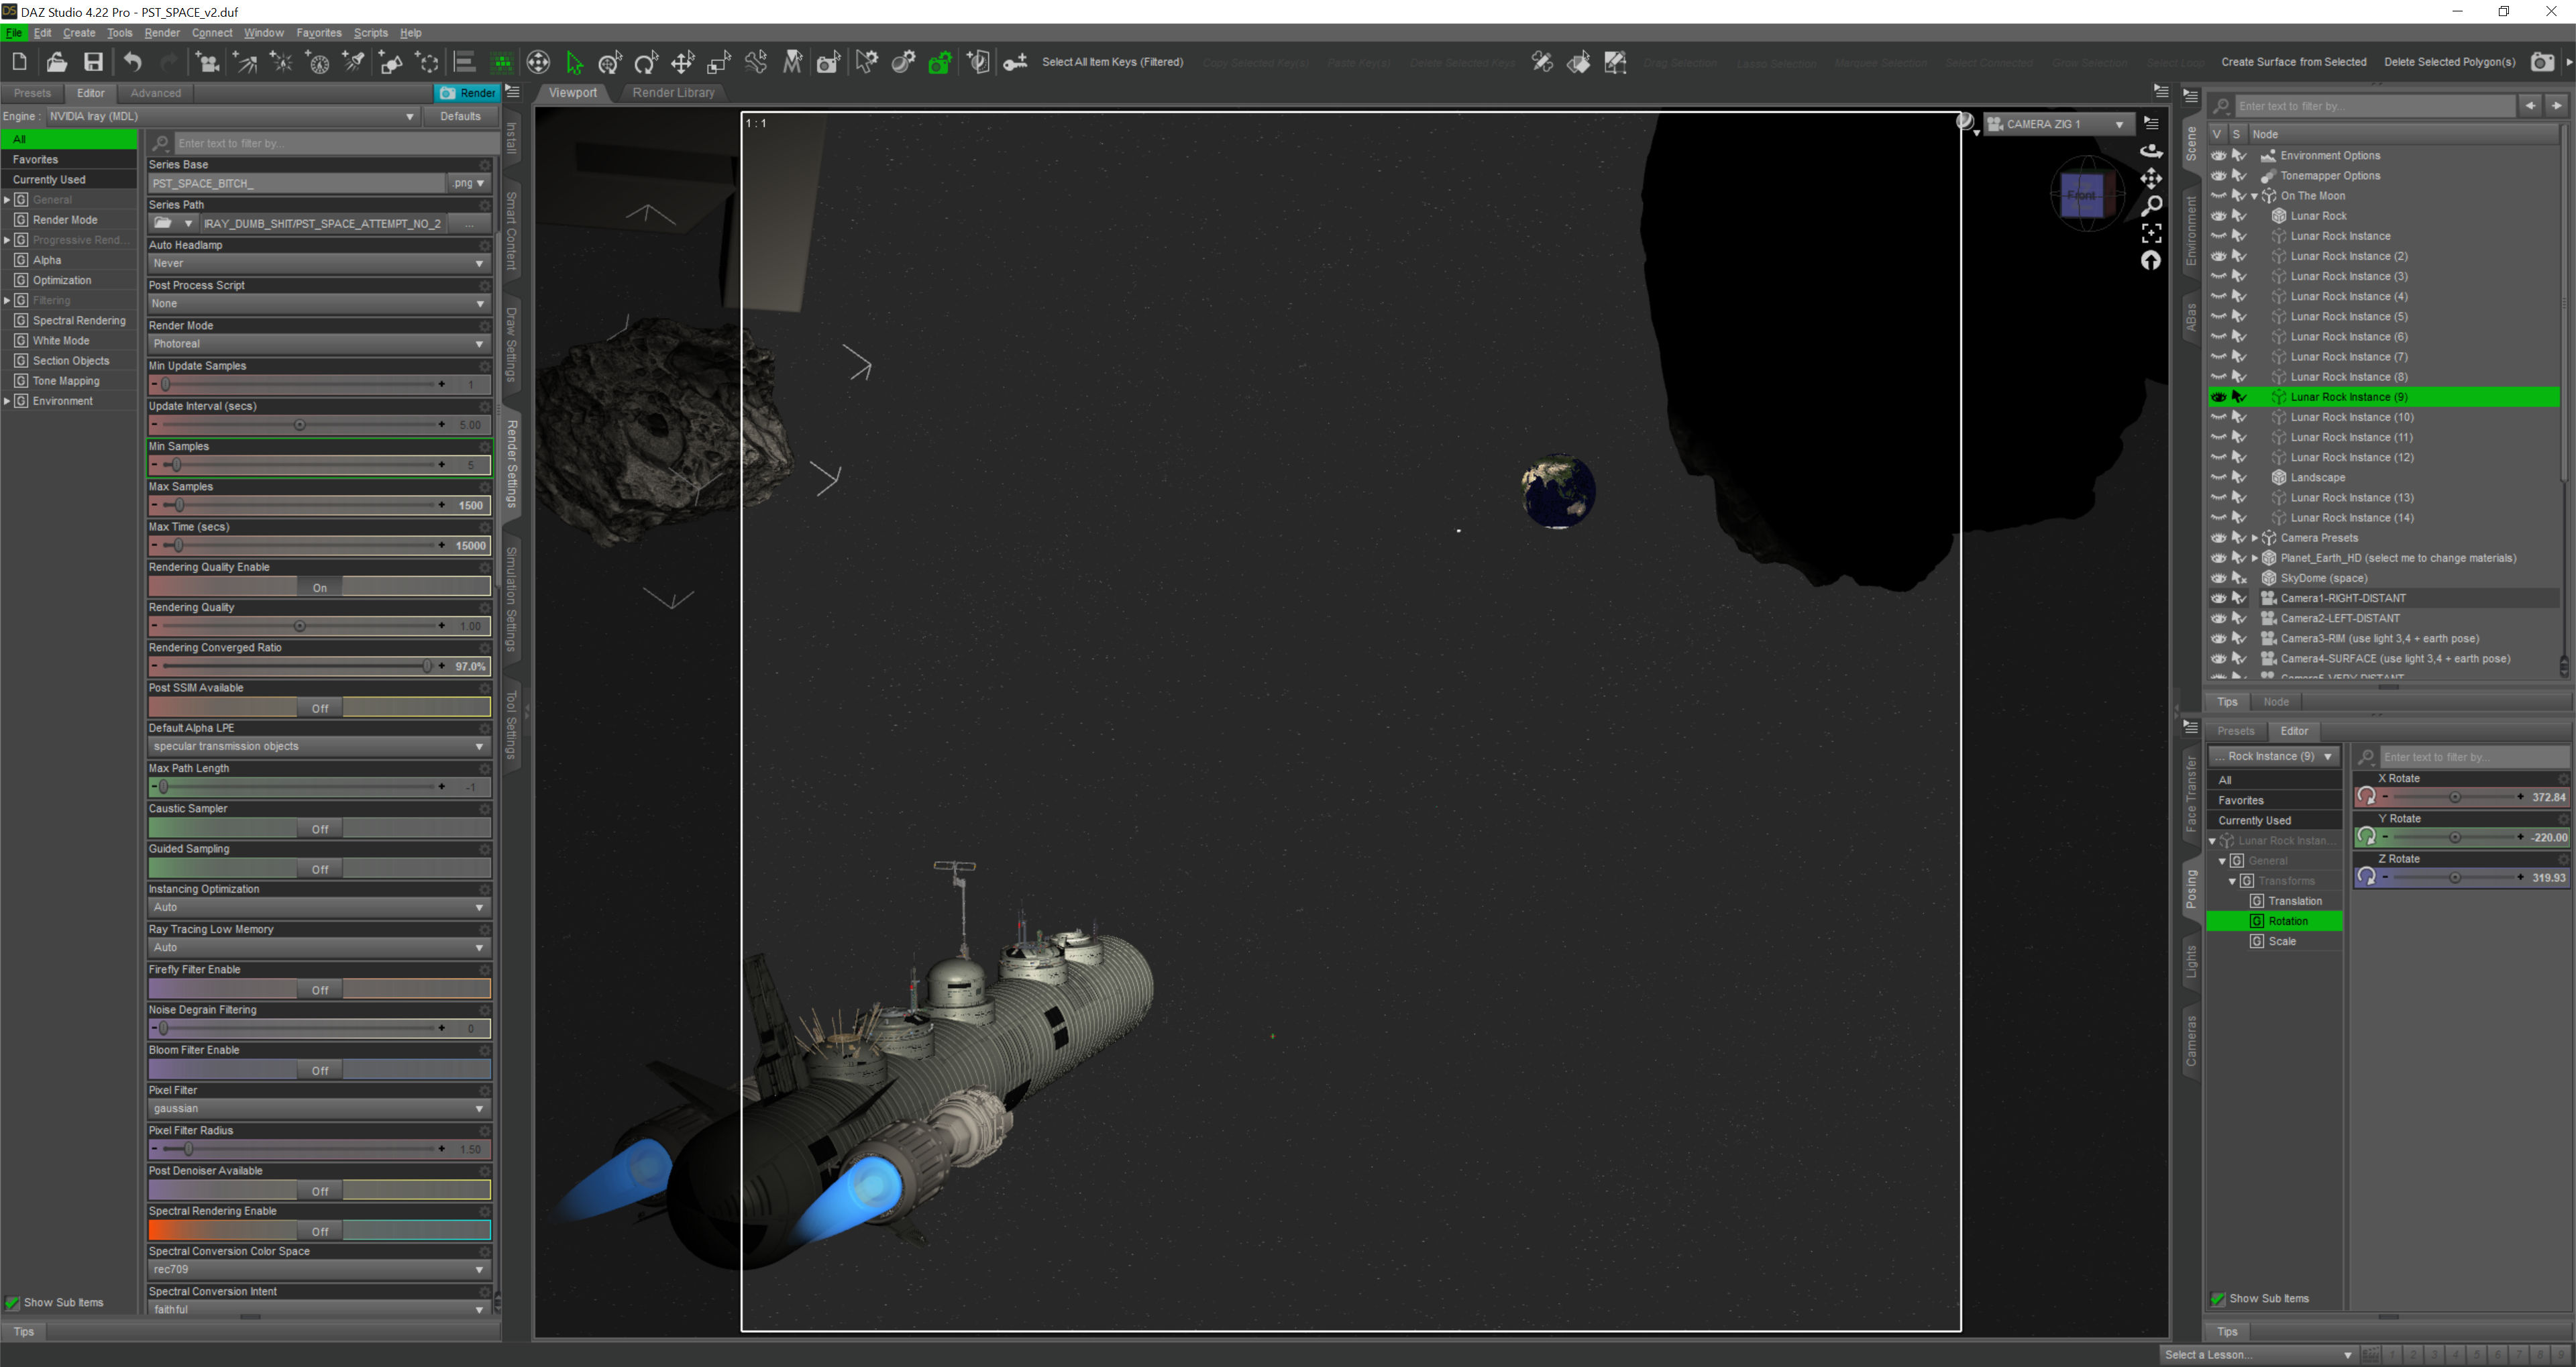Create a new camera from the toolbar

pyautogui.click(x=208, y=62)
